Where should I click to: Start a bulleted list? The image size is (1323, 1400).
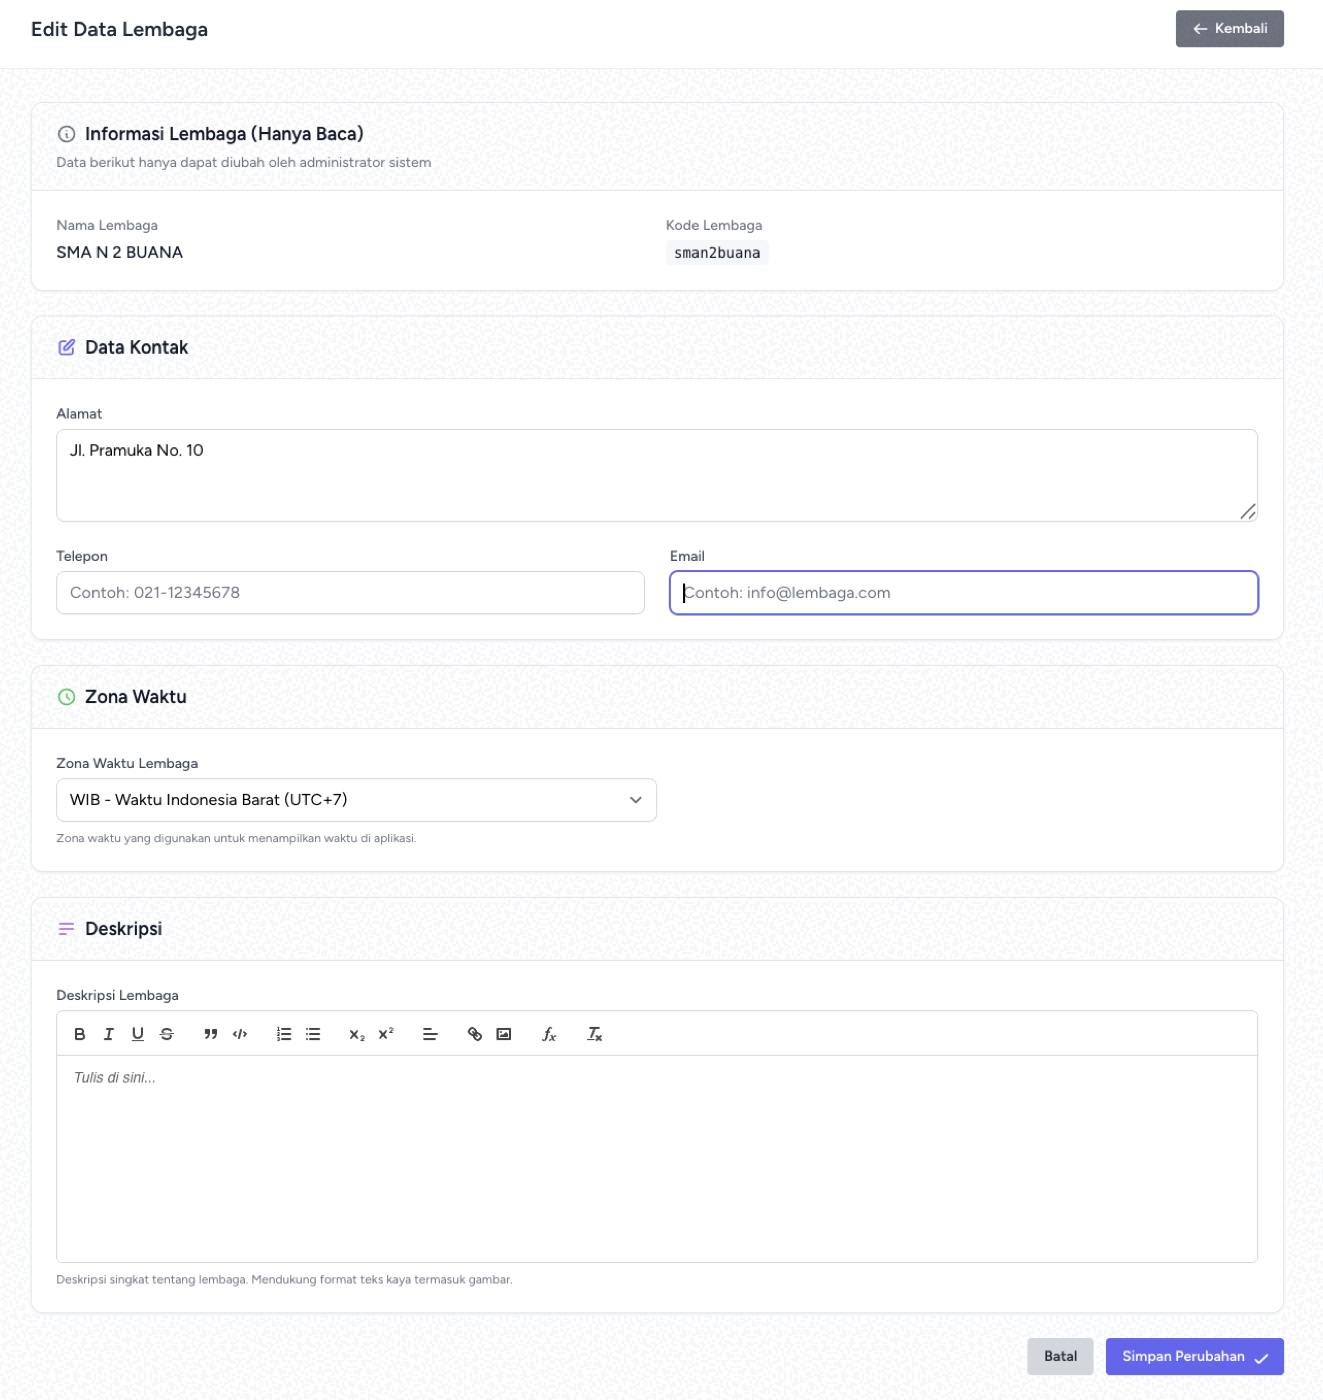[x=313, y=1034]
